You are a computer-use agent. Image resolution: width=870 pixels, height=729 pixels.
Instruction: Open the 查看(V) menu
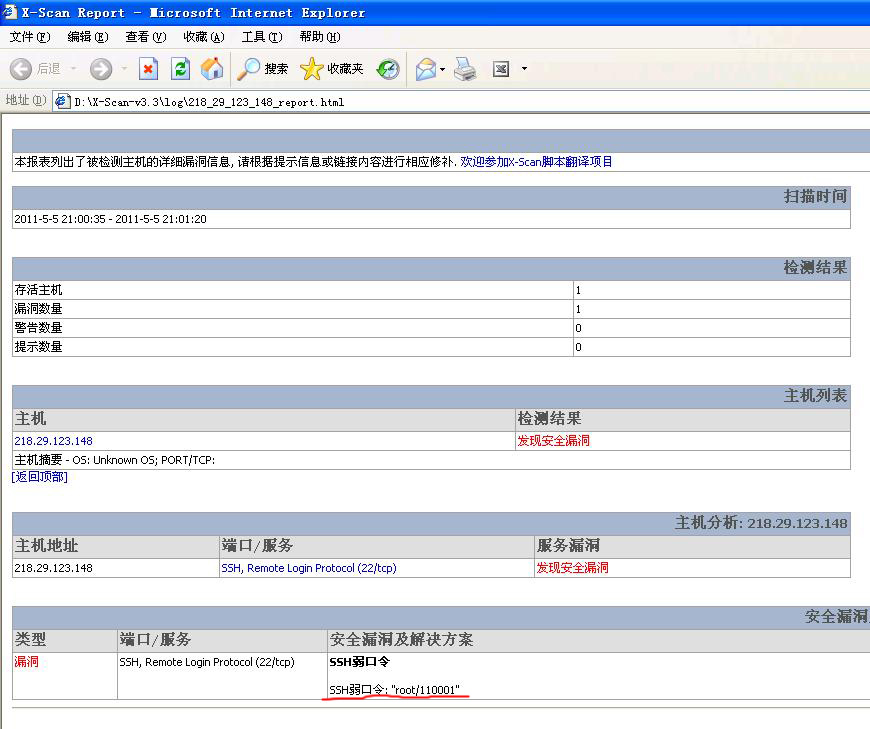[x=145, y=37]
